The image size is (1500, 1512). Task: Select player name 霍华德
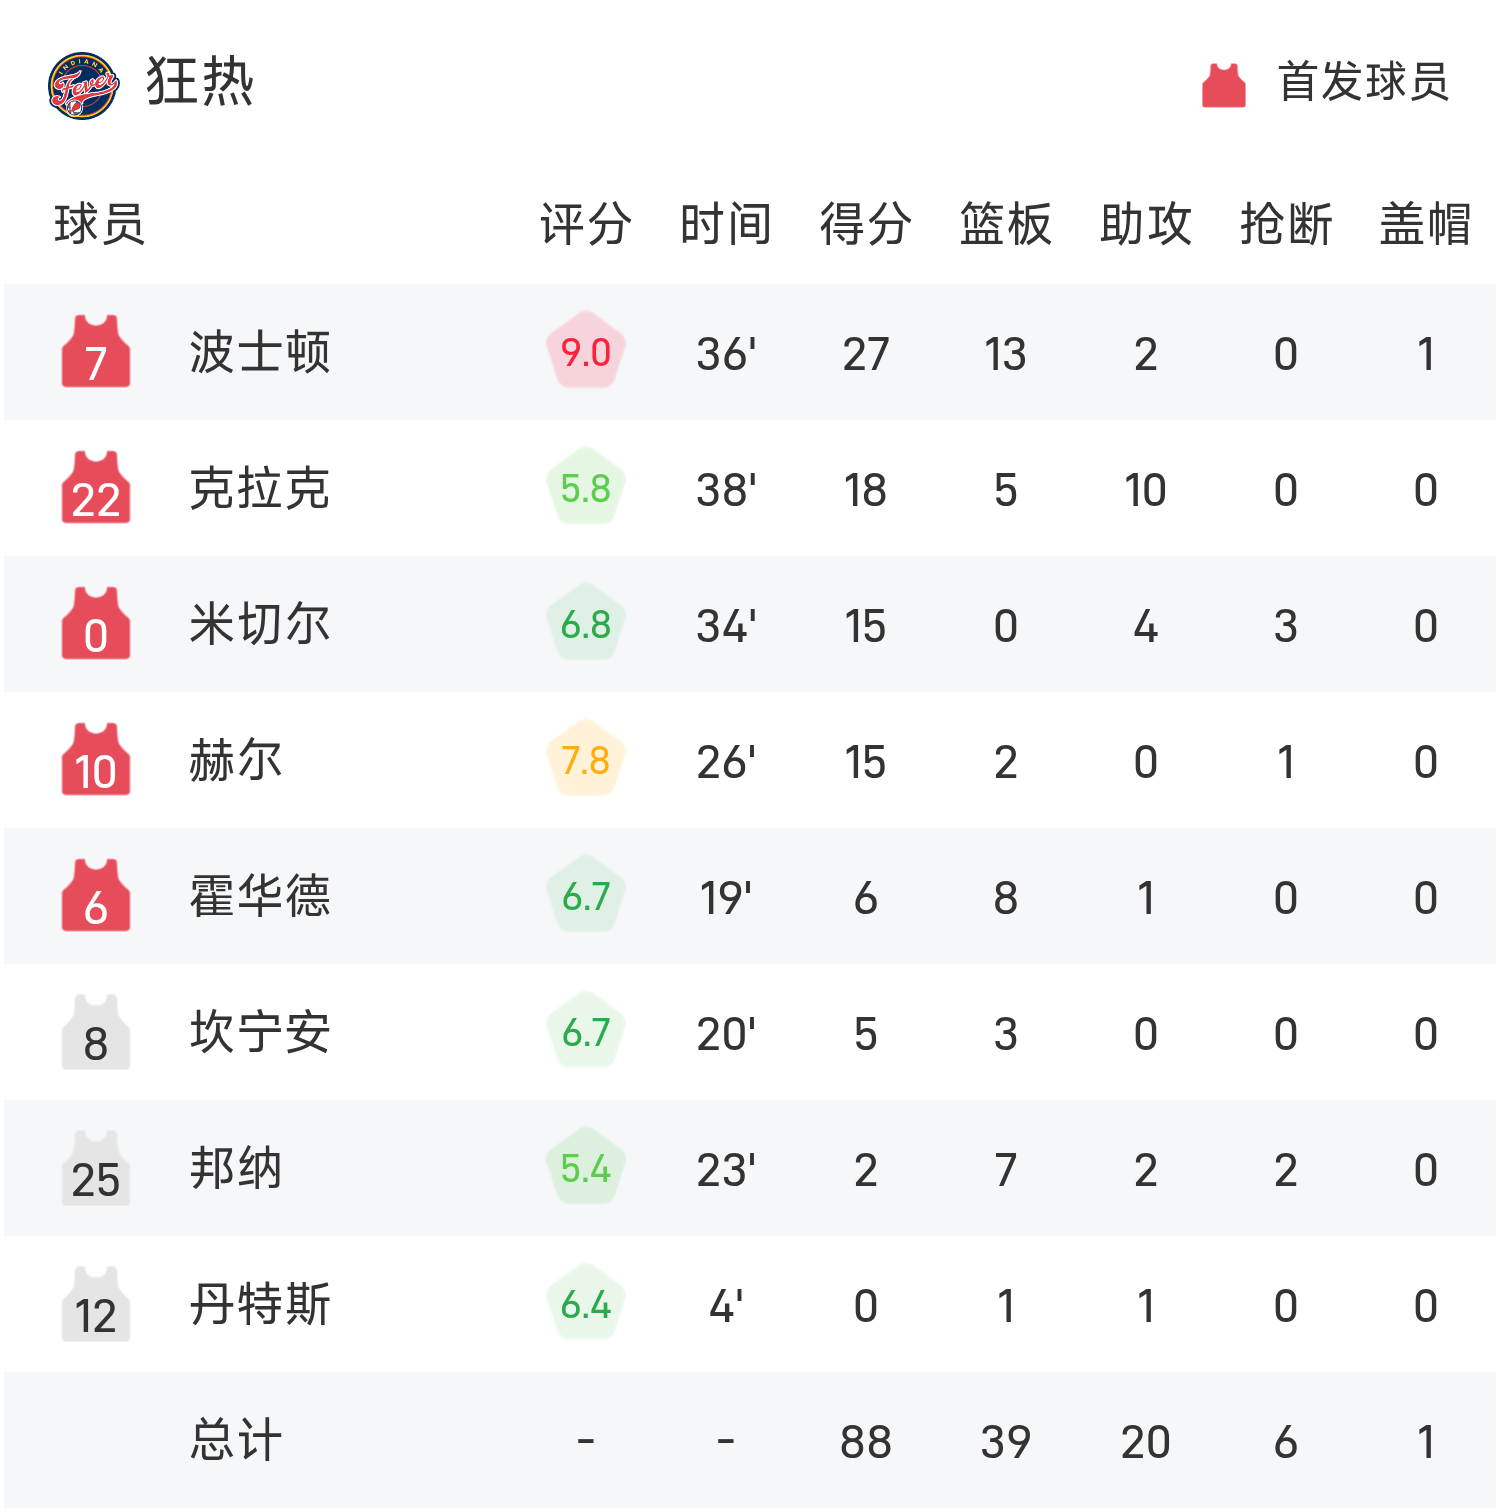point(260,897)
